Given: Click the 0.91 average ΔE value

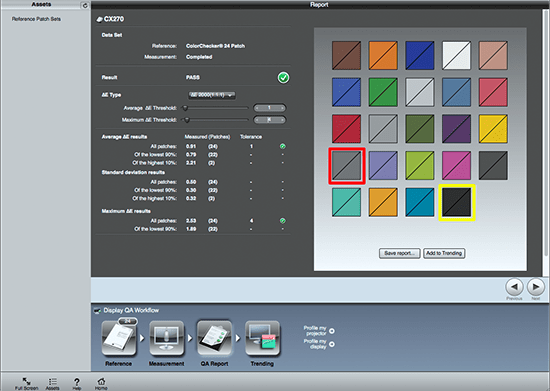Looking at the screenshot, I should click(x=191, y=146).
